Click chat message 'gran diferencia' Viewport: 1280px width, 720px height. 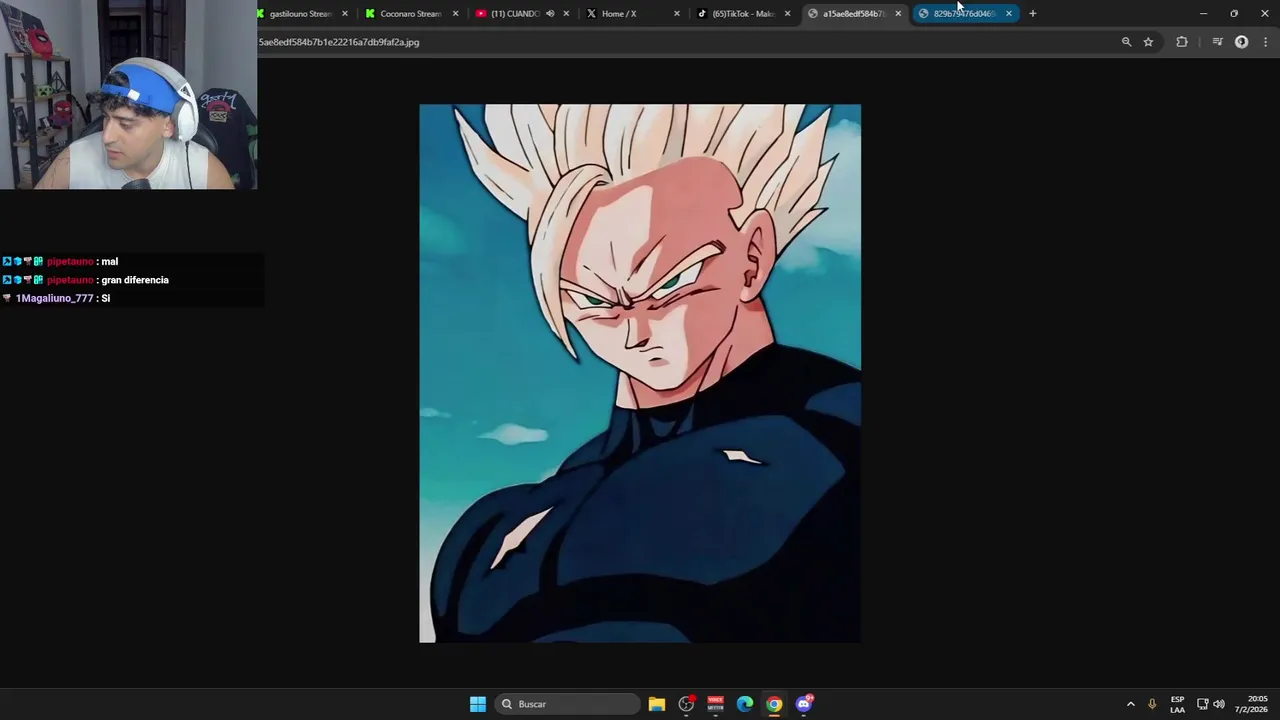135,280
